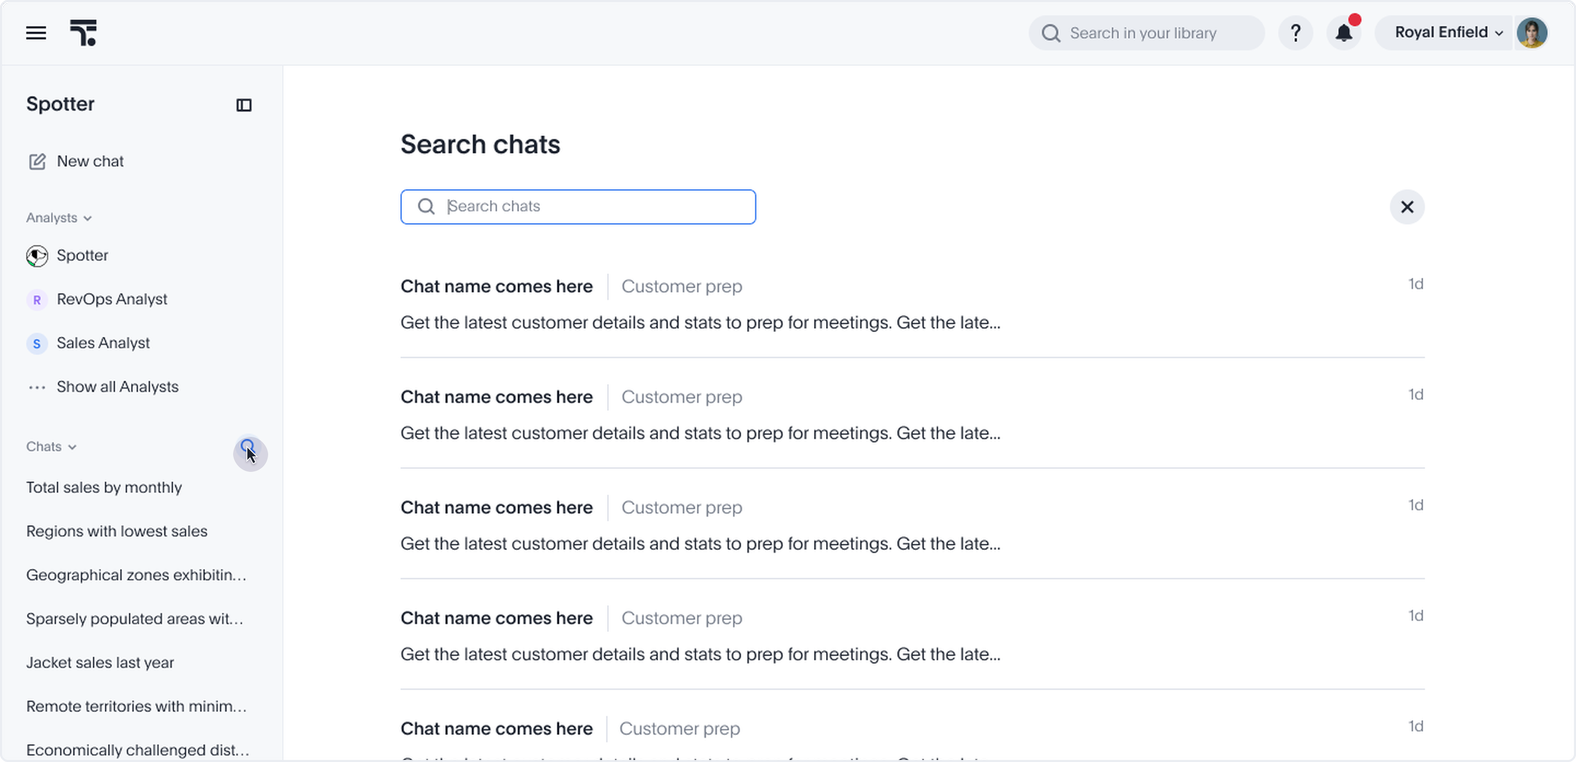Click the magnifier in library search
The width and height of the screenshot is (1576, 762).
(x=1050, y=33)
